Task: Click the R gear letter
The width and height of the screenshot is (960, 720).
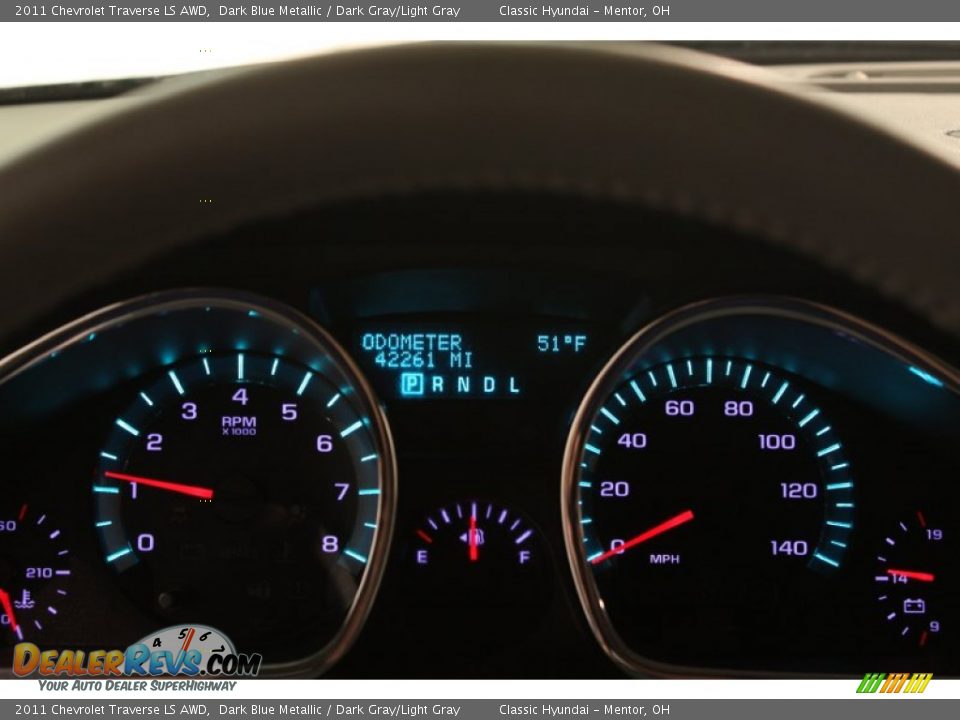Action: pyautogui.click(x=438, y=384)
